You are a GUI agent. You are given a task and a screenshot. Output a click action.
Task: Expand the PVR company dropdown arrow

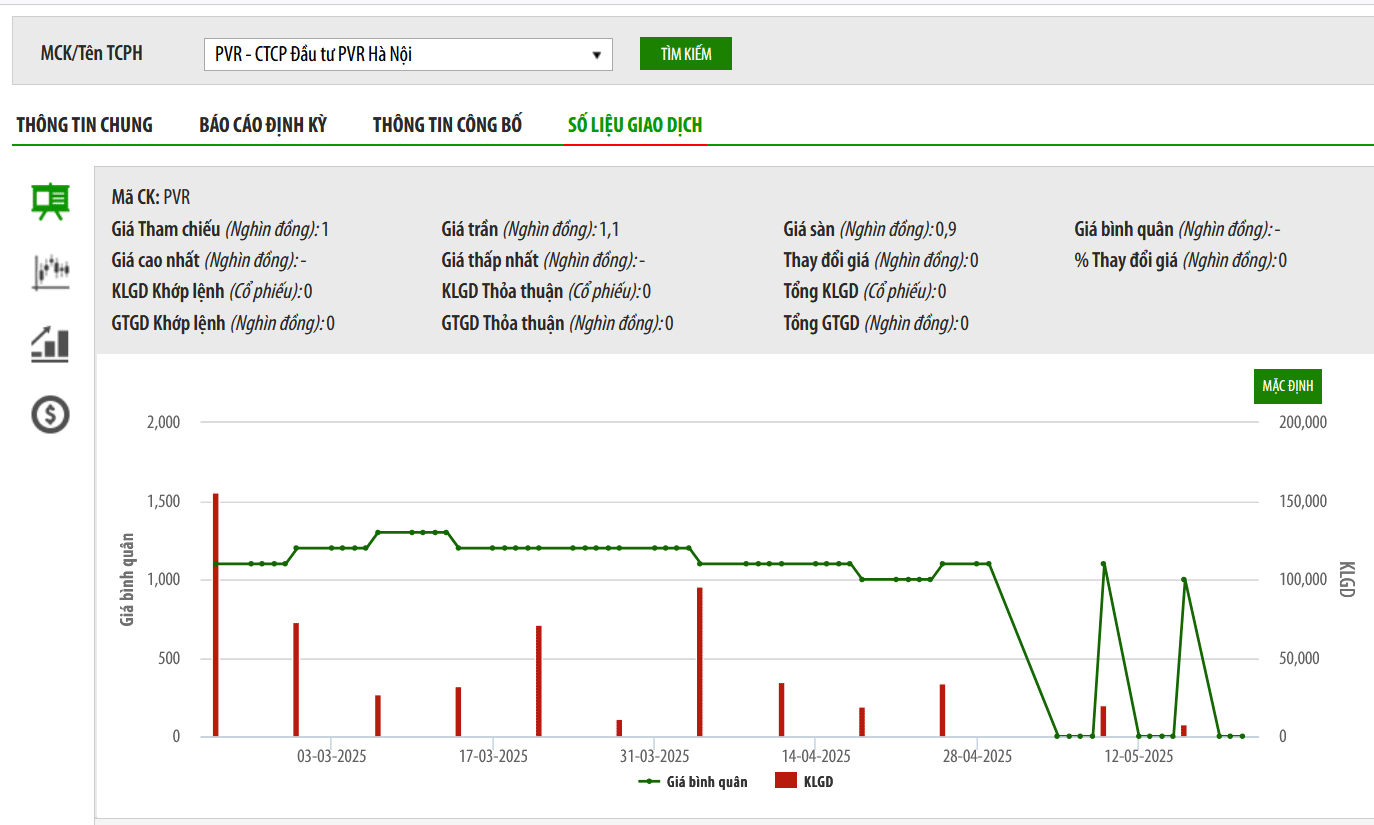click(597, 55)
